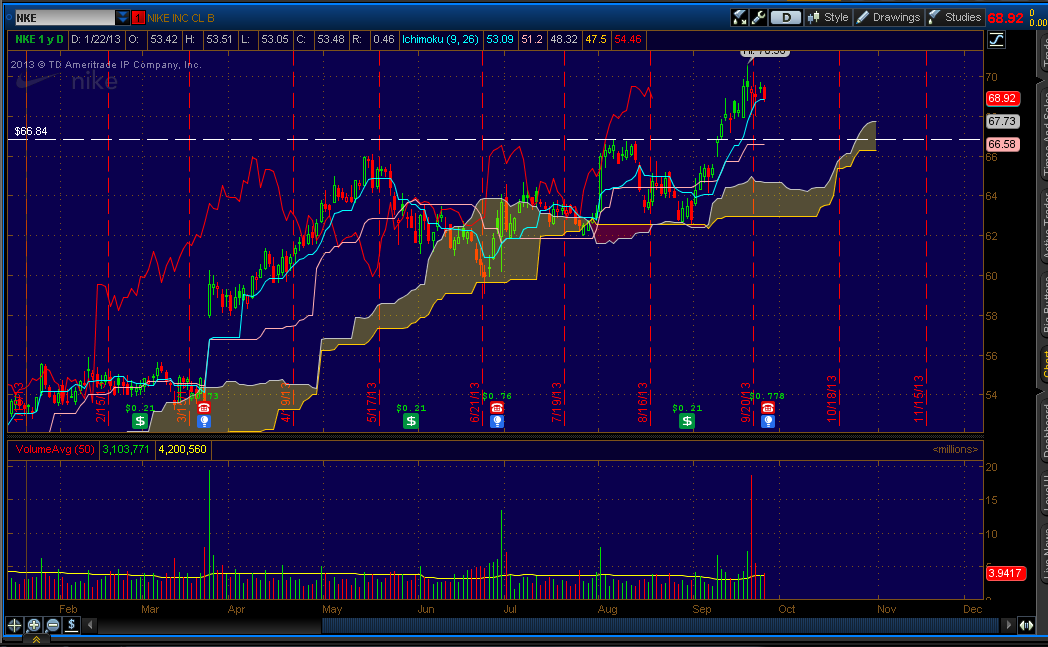The height and width of the screenshot is (647, 1048).
Task: Click the 53.42 open price value
Action: [164, 39]
